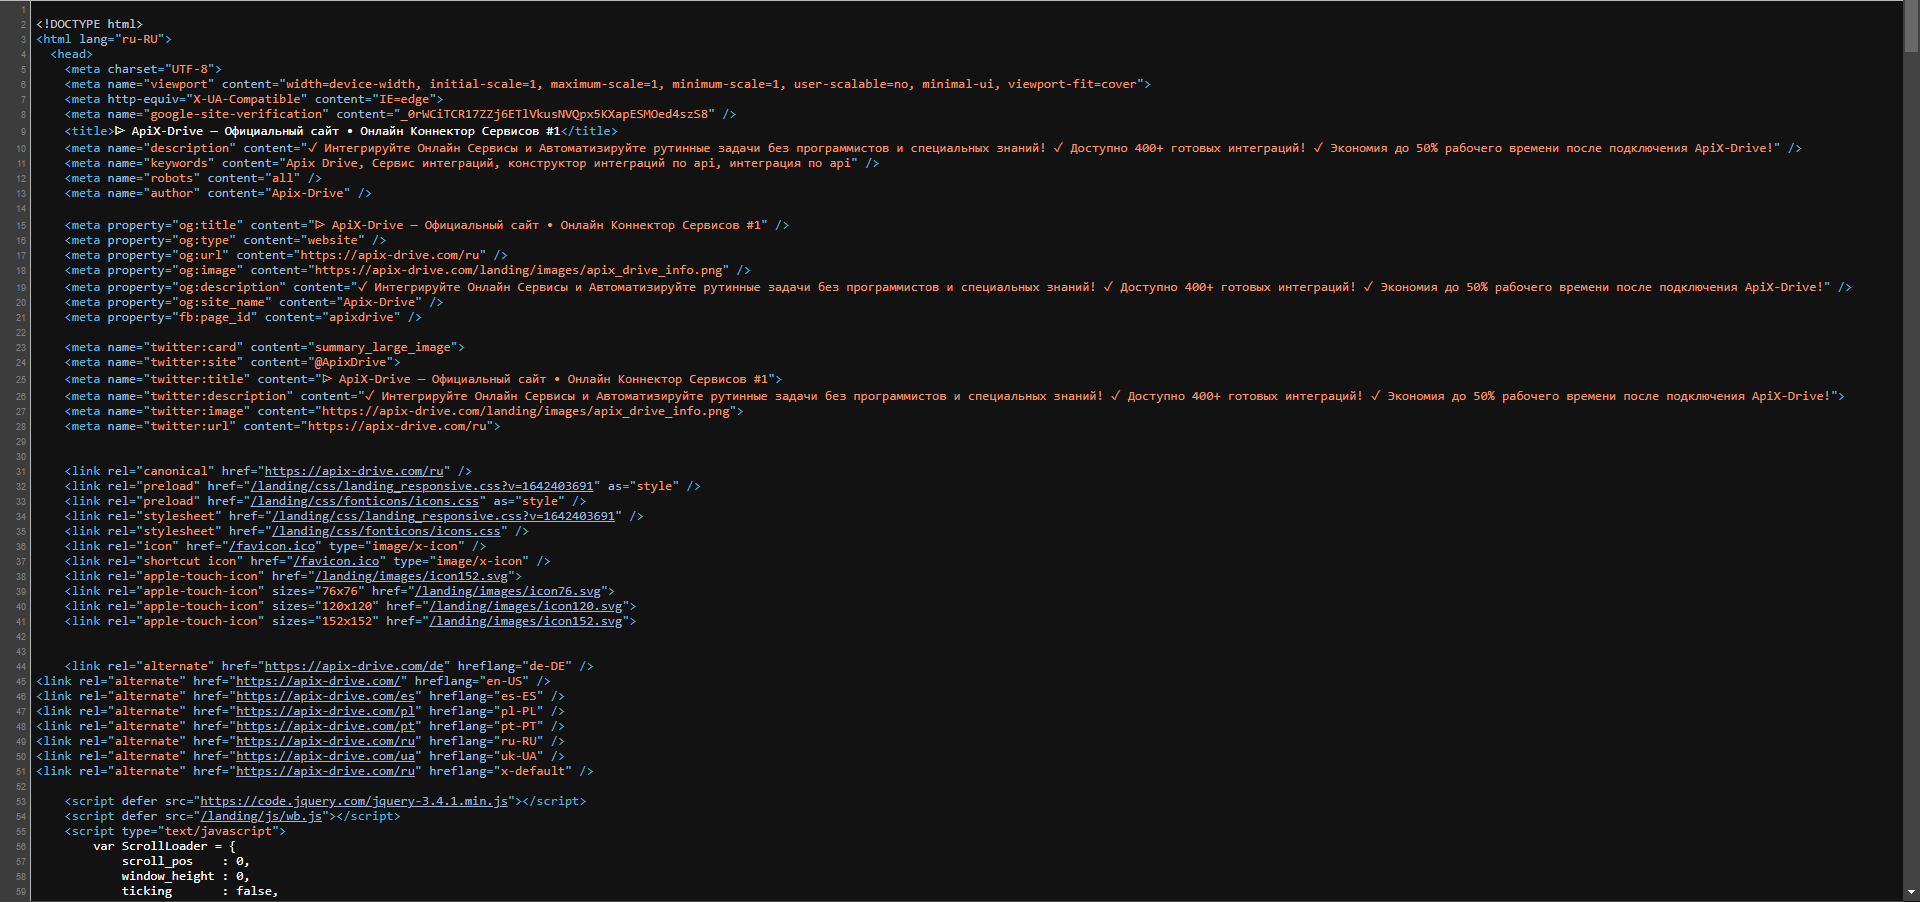Click og:title meta property line
1920x902 pixels.
tap(427, 225)
